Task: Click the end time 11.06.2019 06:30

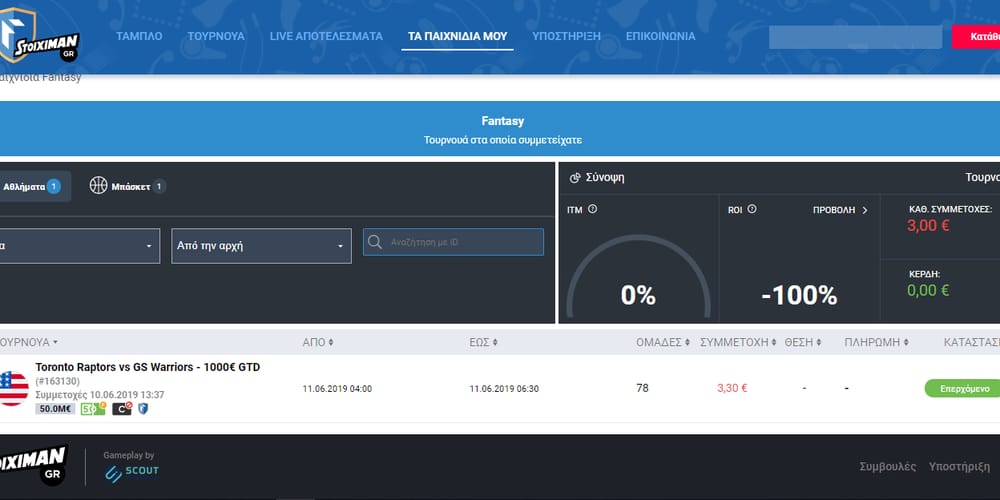Action: pos(504,388)
